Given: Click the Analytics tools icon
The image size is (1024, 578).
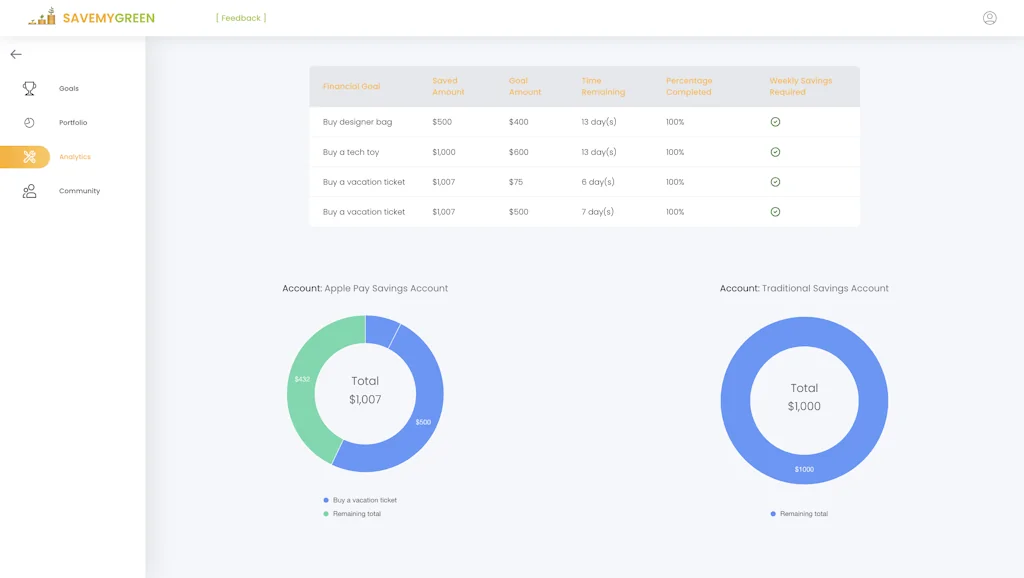Looking at the screenshot, I should point(29,157).
